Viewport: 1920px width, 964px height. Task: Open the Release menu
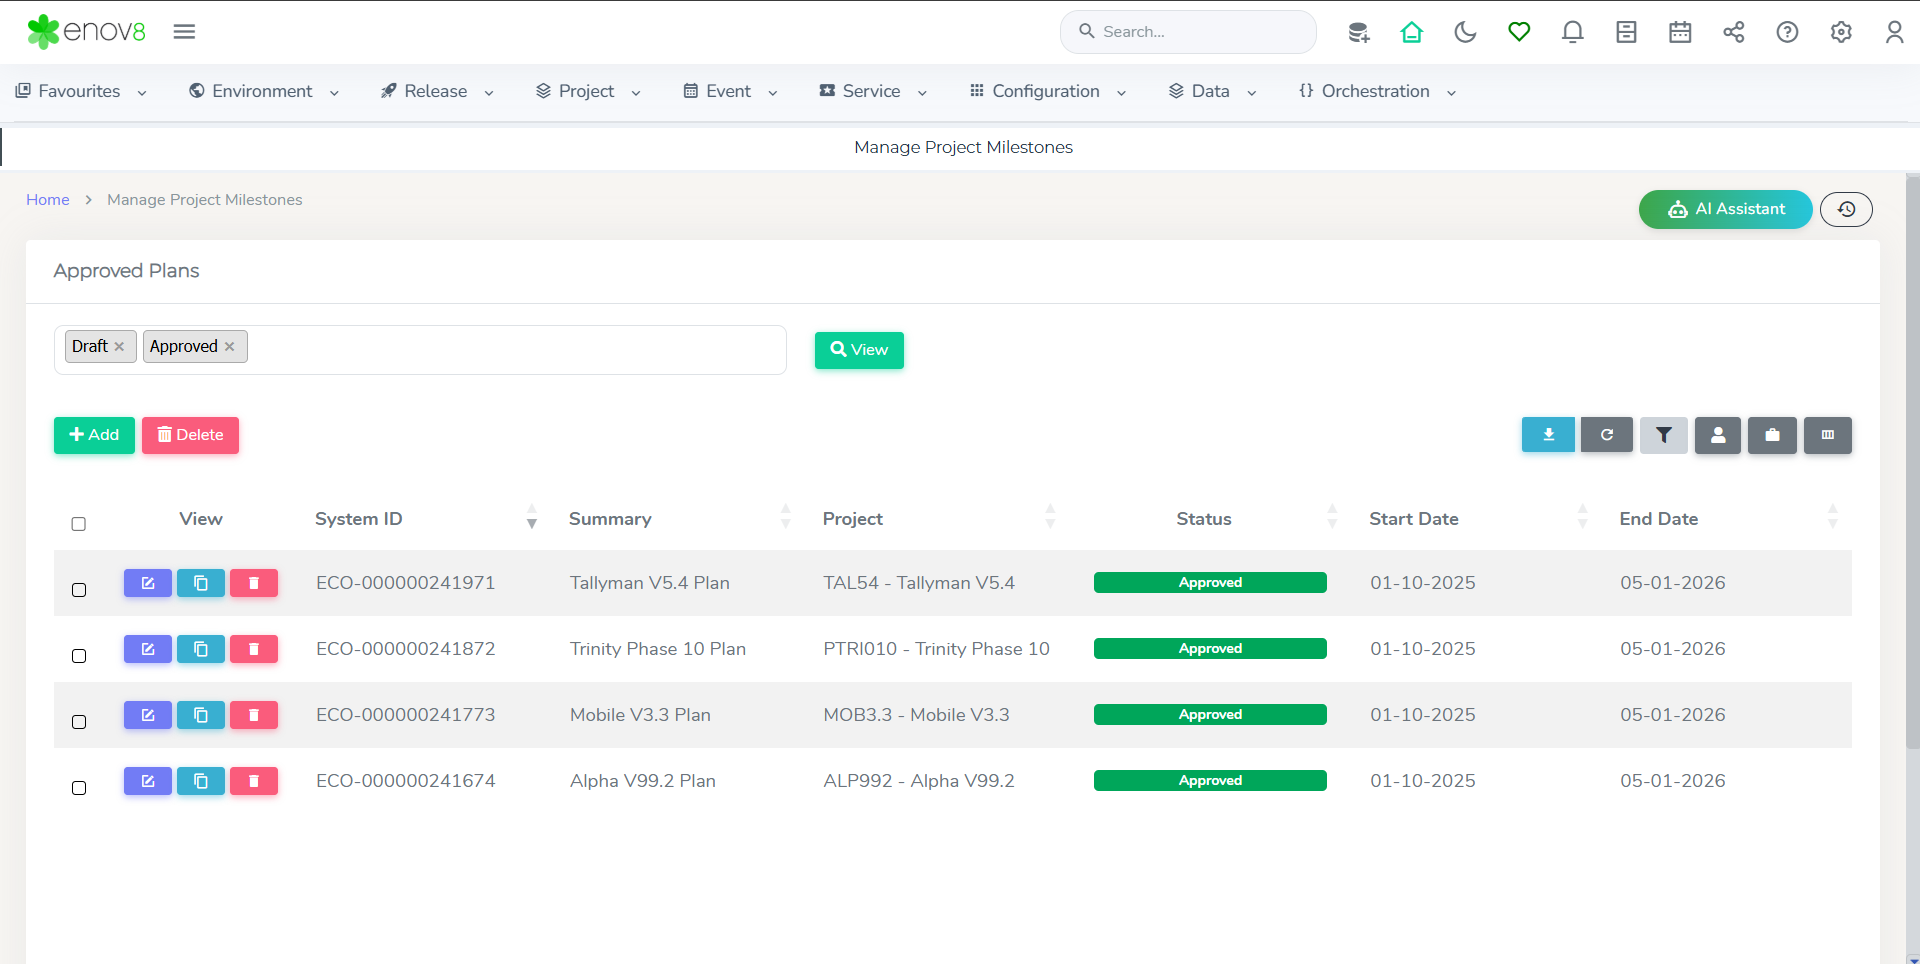[x=437, y=91]
